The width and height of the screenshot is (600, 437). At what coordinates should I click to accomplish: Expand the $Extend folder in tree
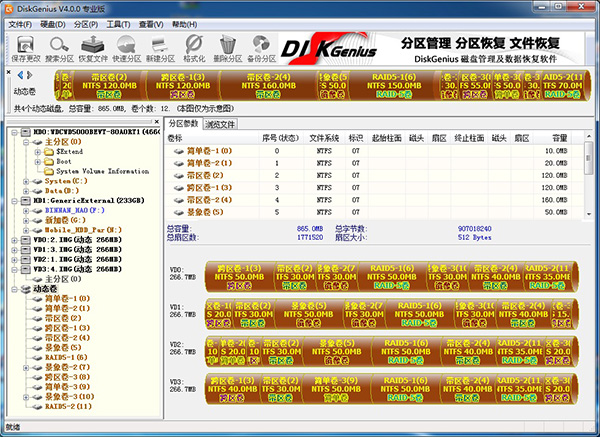pos(37,151)
